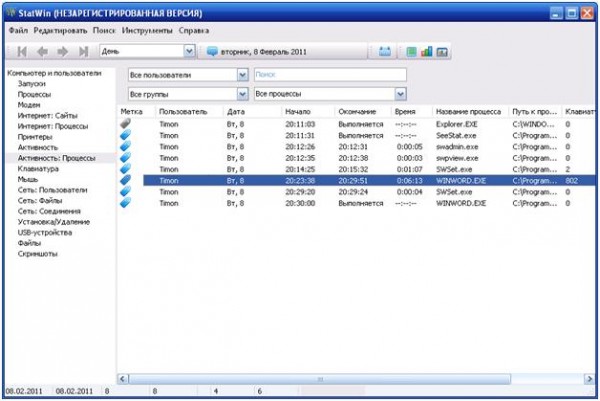
Task: Select Скриншоты in the sidebar
Action: pyautogui.click(x=38, y=254)
